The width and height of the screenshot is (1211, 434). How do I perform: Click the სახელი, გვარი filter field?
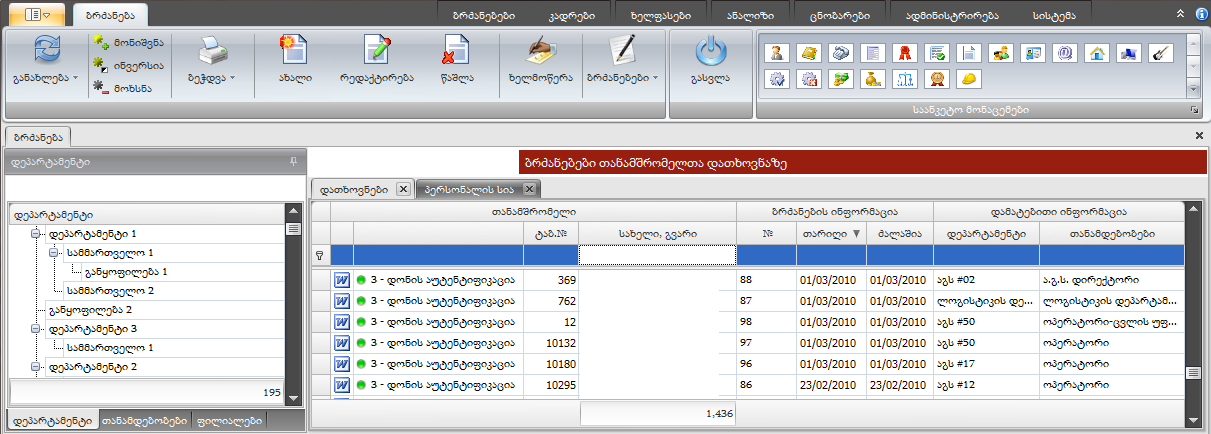click(x=656, y=255)
